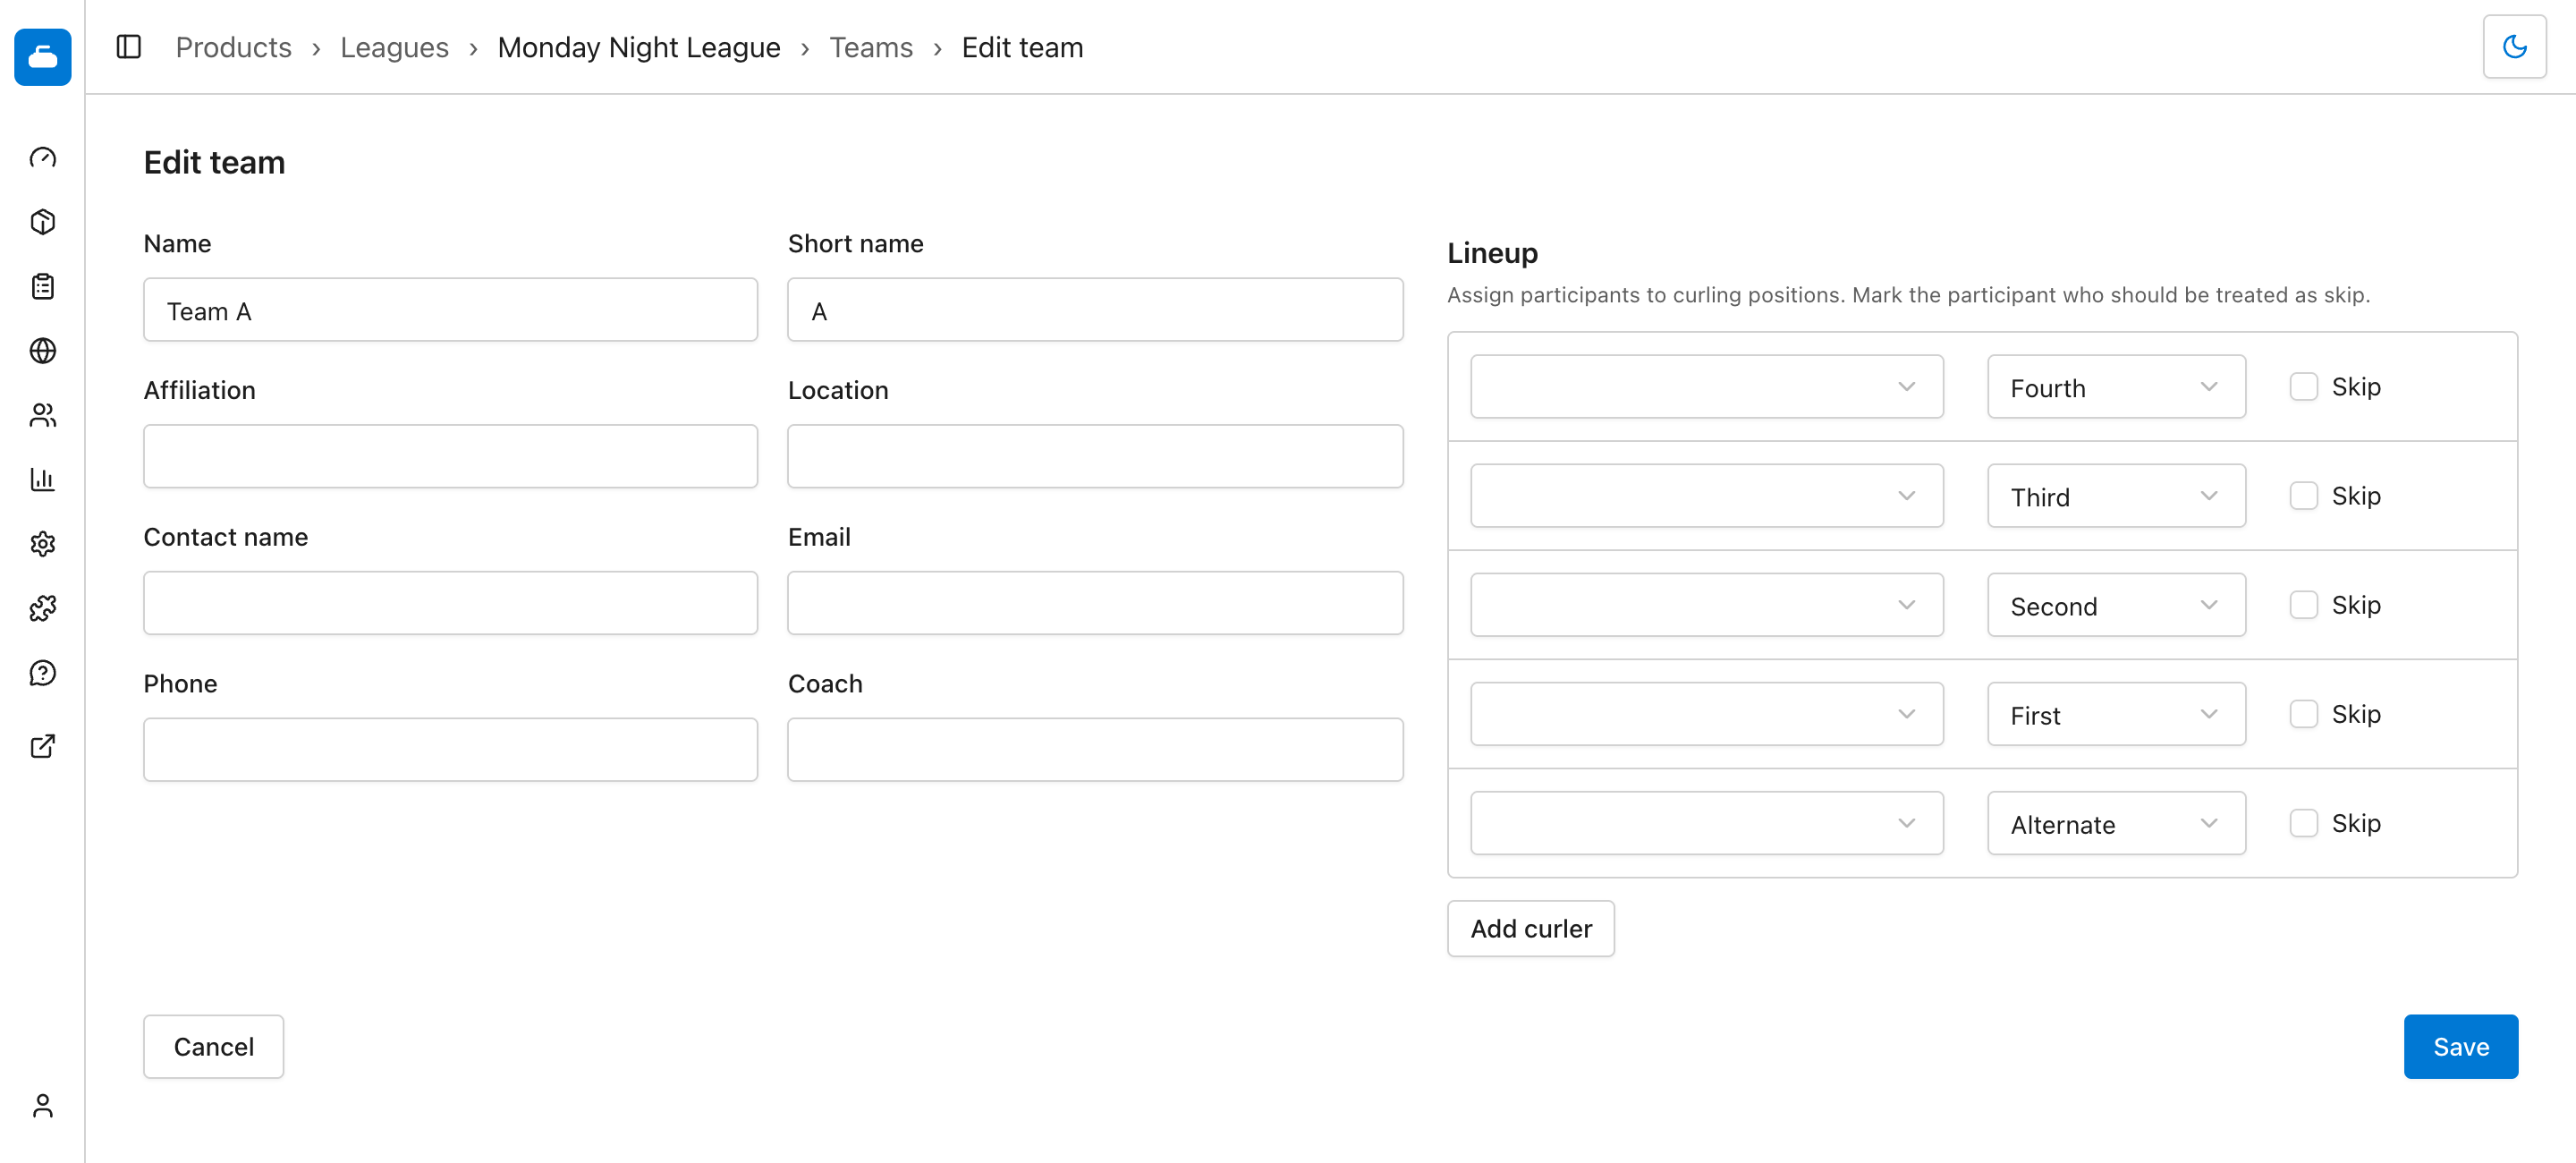
Task: Collapse the sidebar using the panel icon
Action: tap(129, 47)
